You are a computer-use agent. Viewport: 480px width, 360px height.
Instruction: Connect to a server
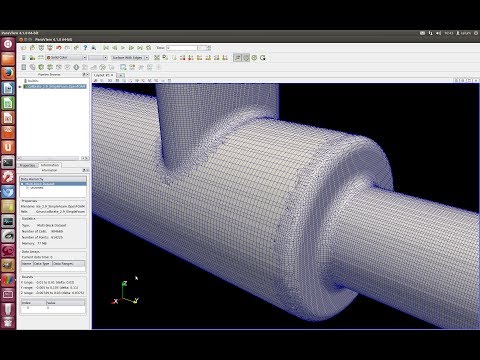point(41,48)
